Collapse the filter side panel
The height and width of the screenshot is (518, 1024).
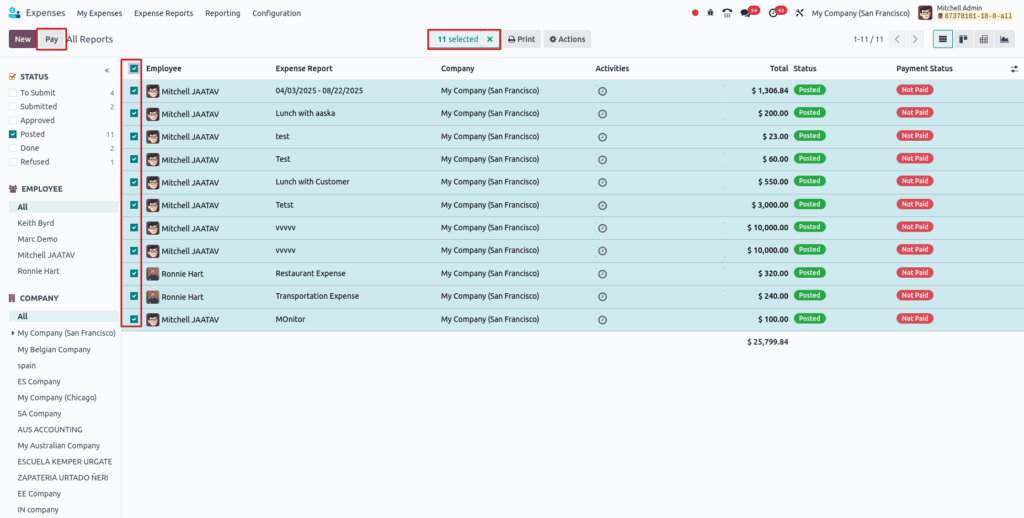pyautogui.click(x=107, y=71)
